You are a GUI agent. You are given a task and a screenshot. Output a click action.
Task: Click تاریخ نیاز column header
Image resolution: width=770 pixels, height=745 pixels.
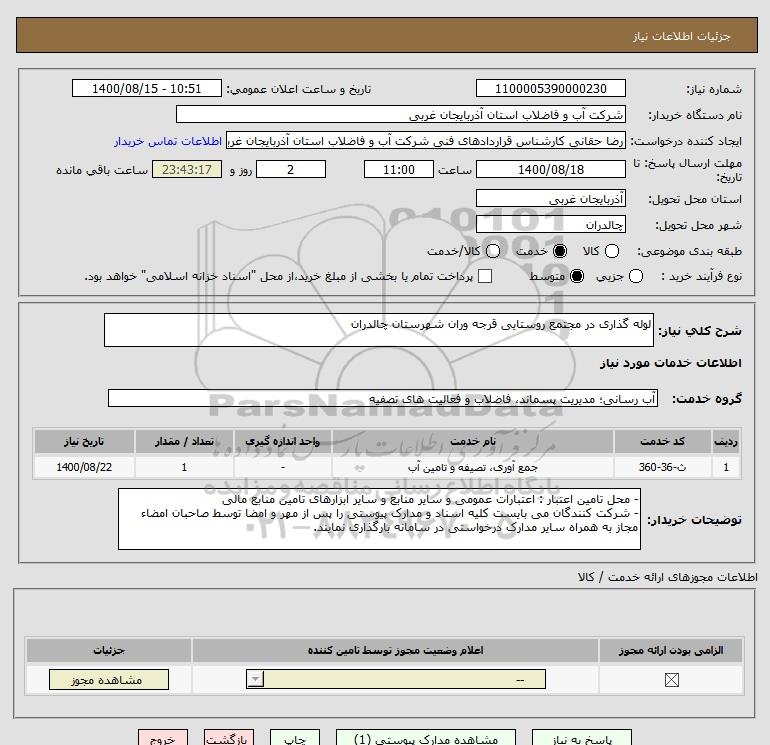pos(84,441)
